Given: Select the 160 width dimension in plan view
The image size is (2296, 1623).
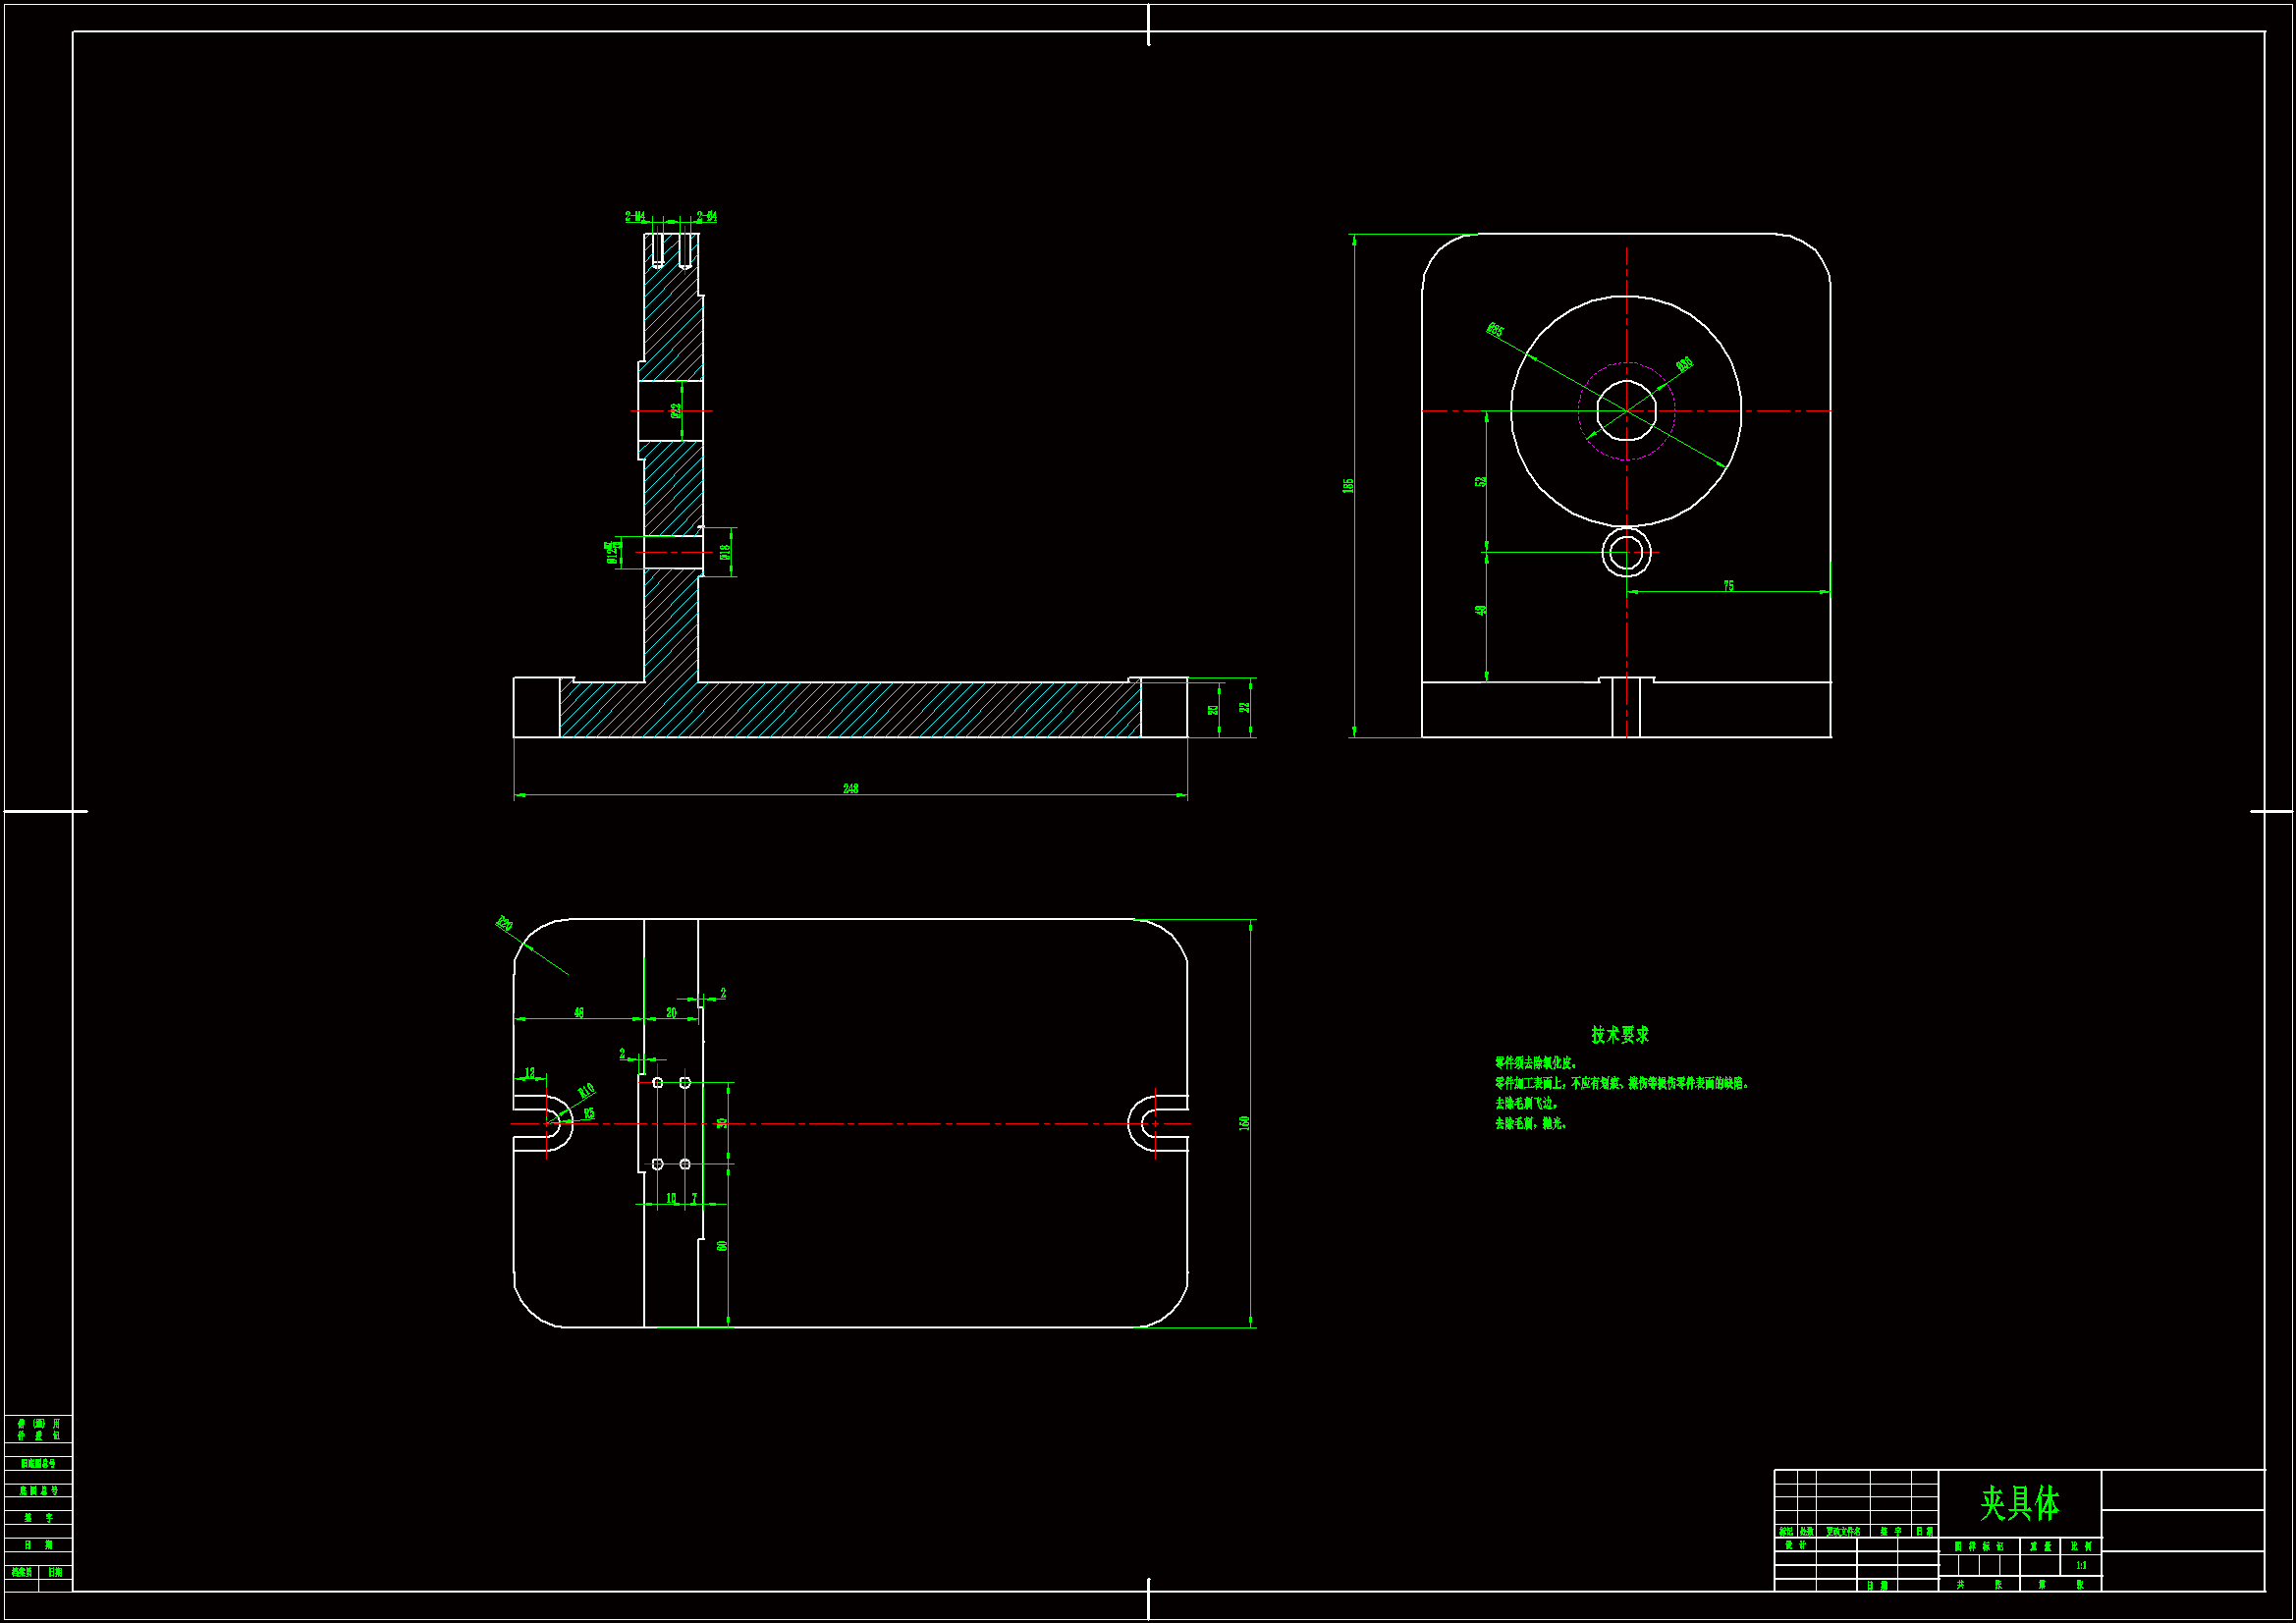Looking at the screenshot, I should pyautogui.click(x=1245, y=1123).
